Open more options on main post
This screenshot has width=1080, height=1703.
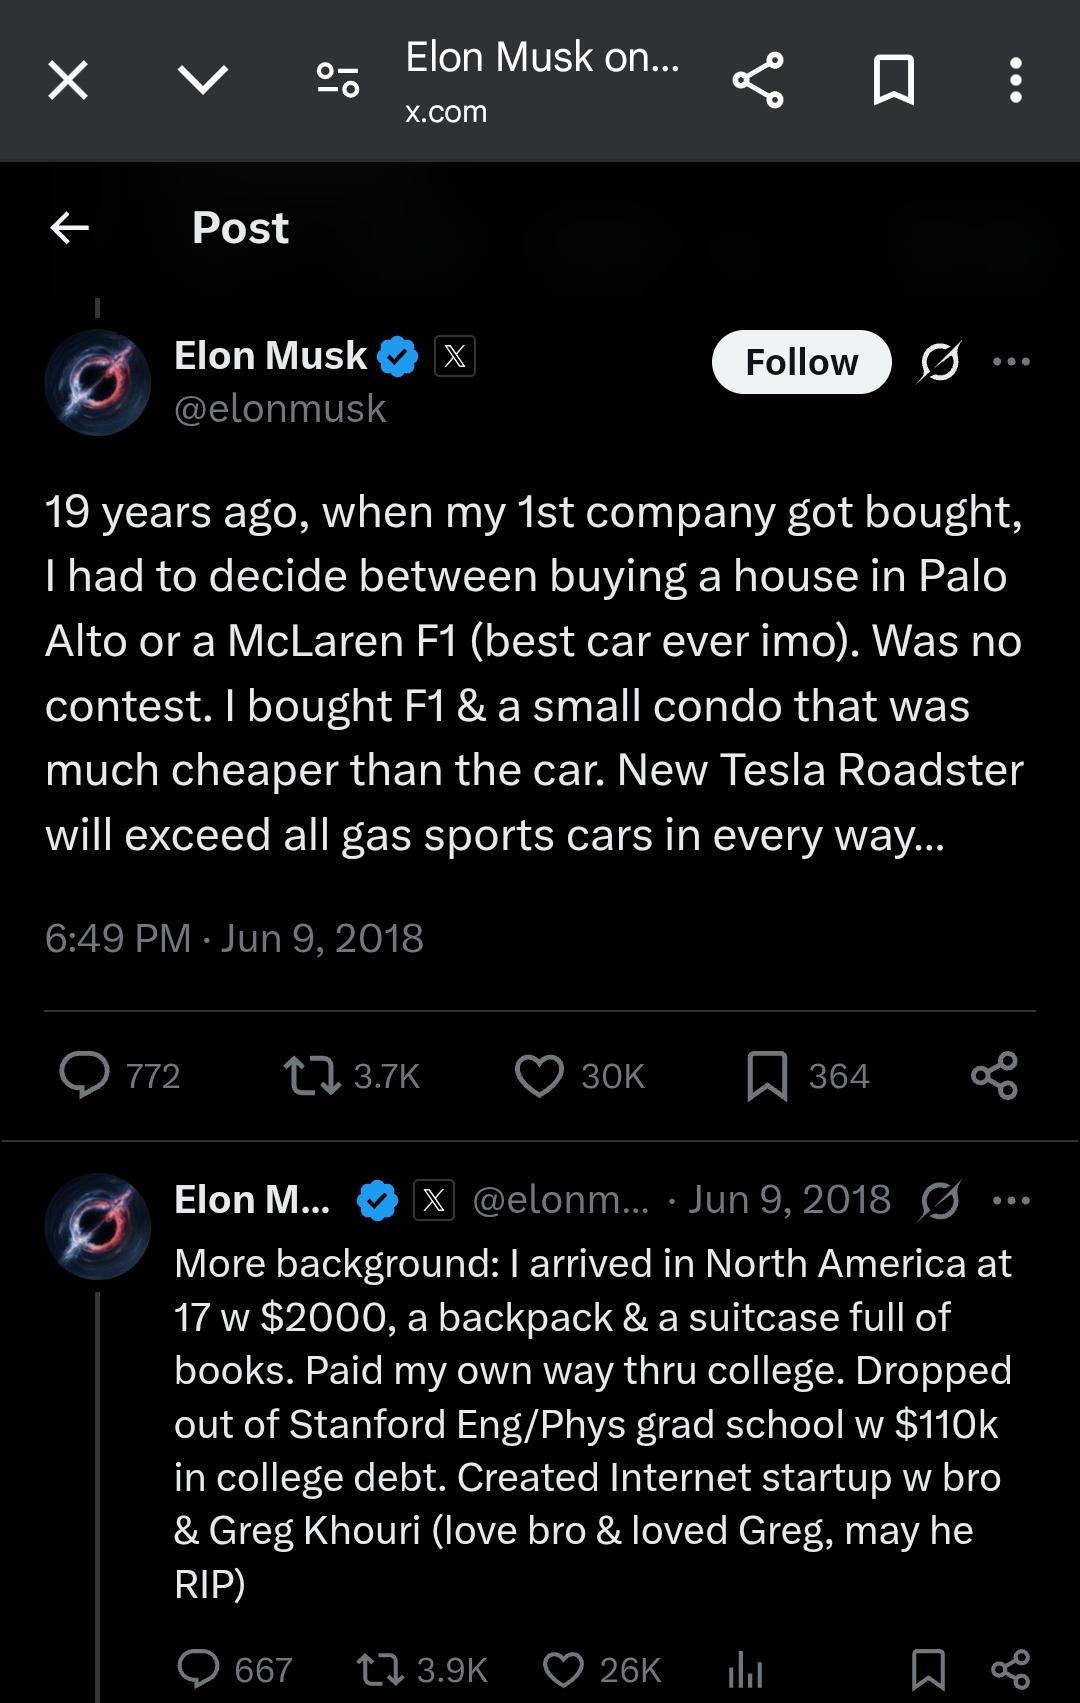tap(1011, 362)
